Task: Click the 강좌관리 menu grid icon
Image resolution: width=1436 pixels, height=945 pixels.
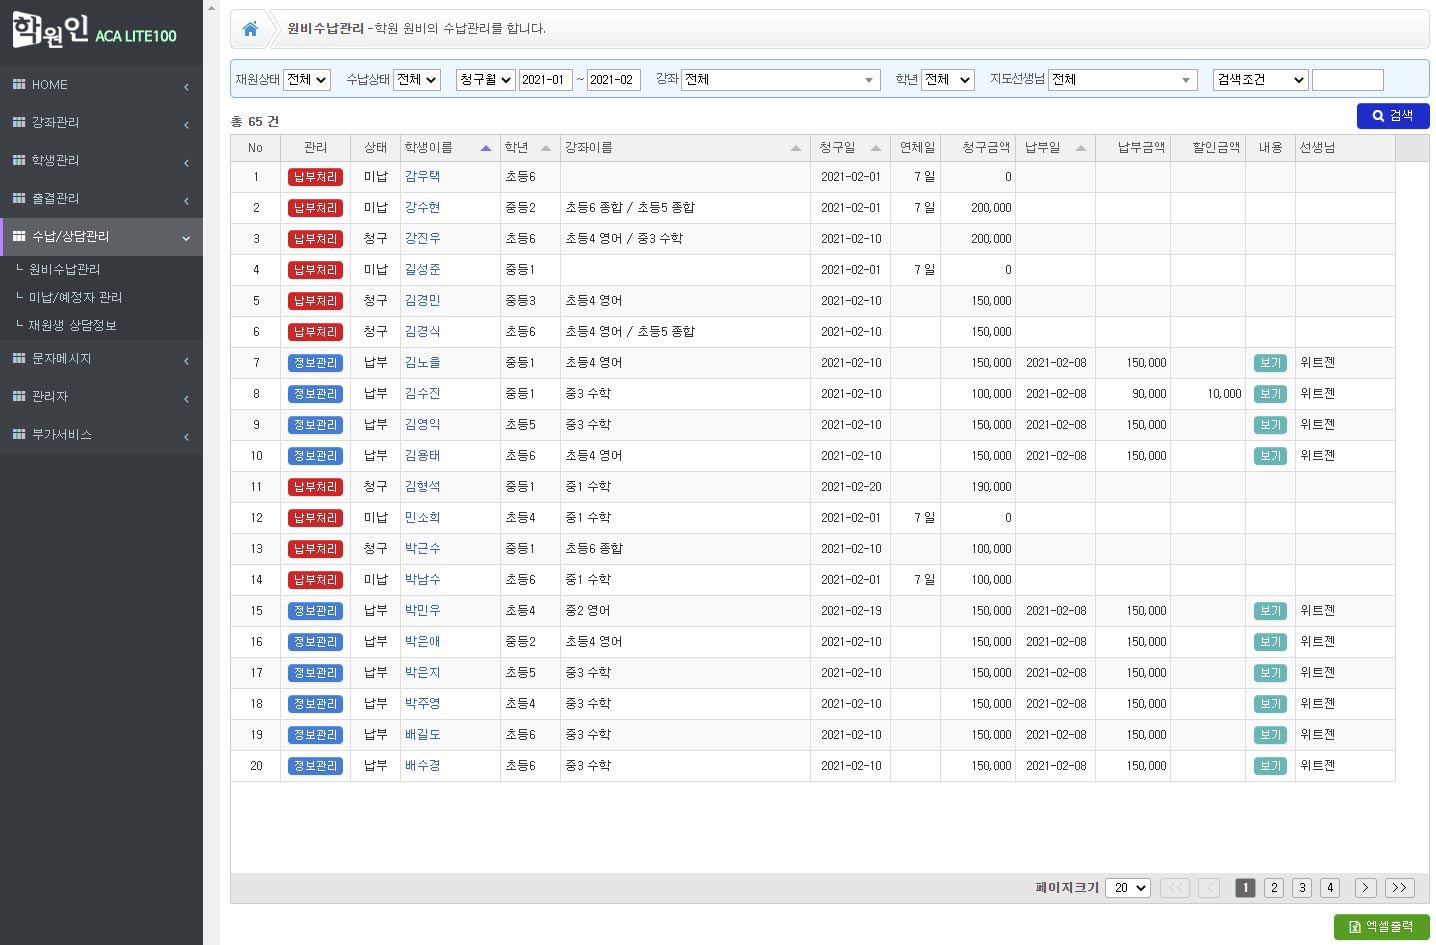Action: coord(19,122)
